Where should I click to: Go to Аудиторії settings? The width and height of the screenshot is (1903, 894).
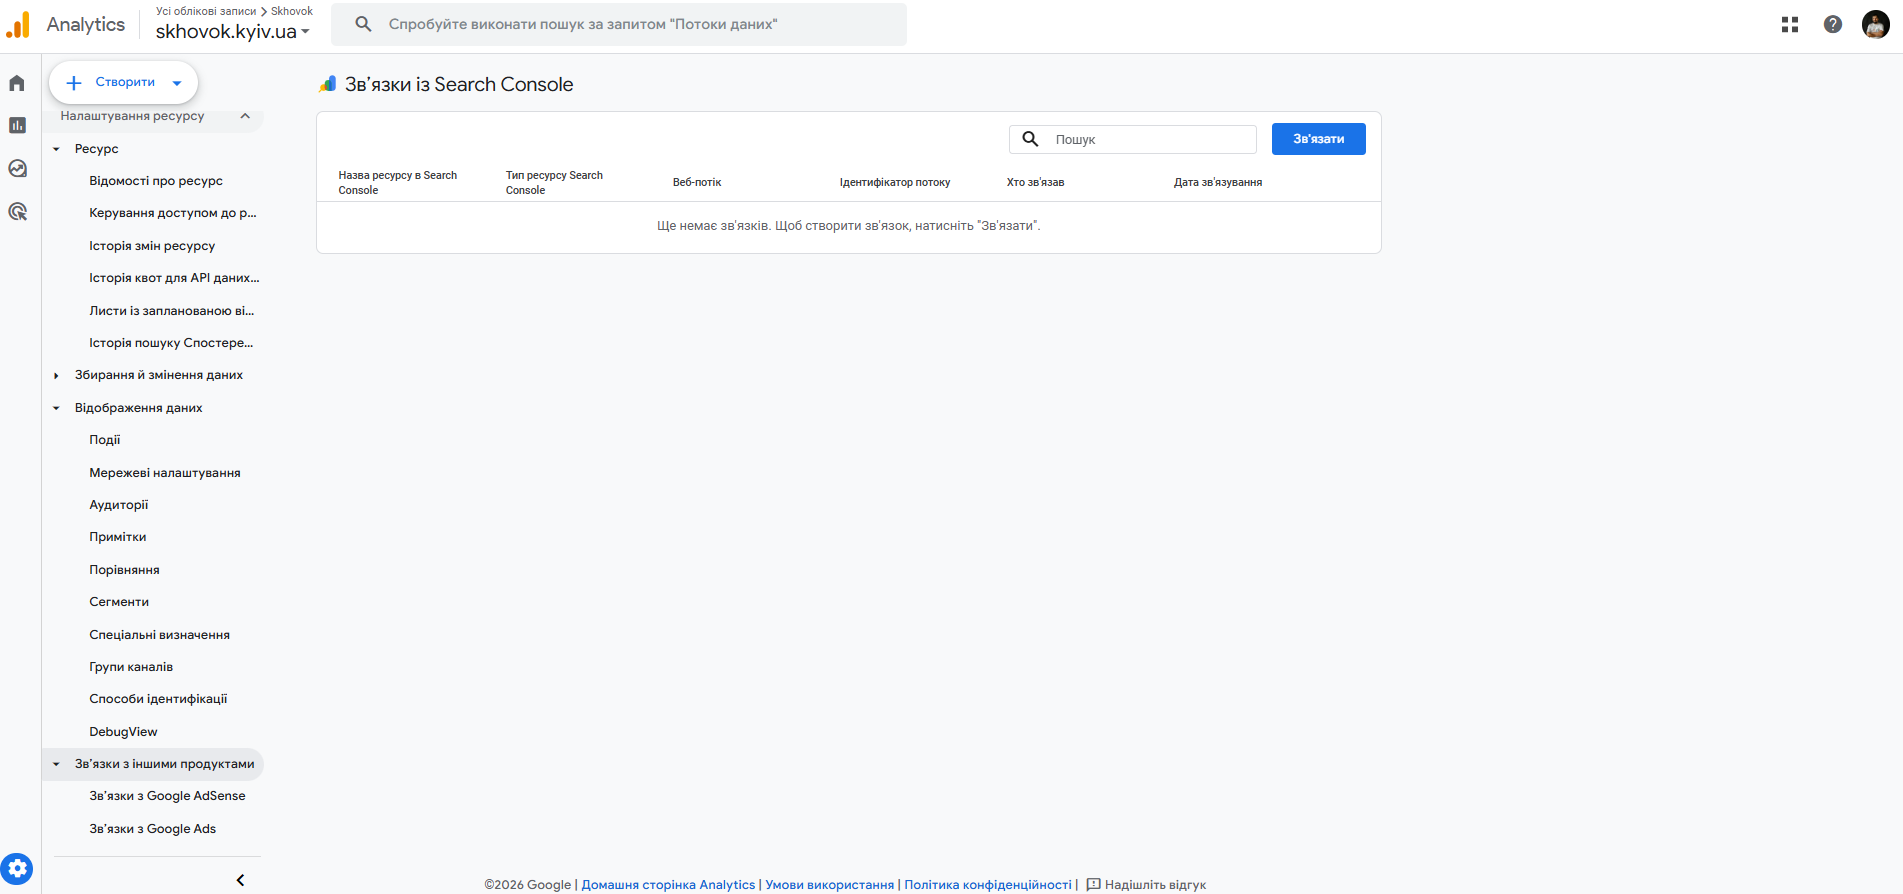pyautogui.click(x=119, y=505)
